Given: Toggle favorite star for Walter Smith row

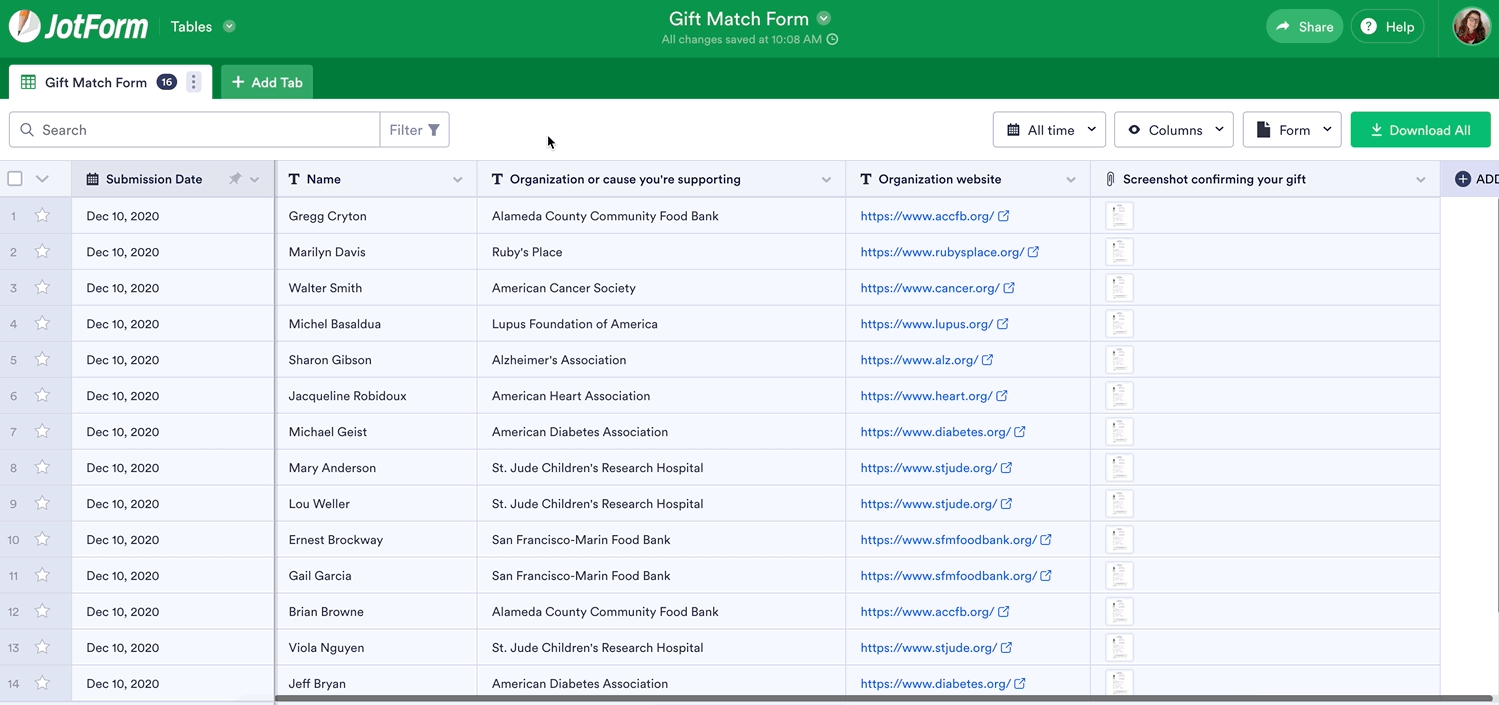Looking at the screenshot, I should coord(42,288).
